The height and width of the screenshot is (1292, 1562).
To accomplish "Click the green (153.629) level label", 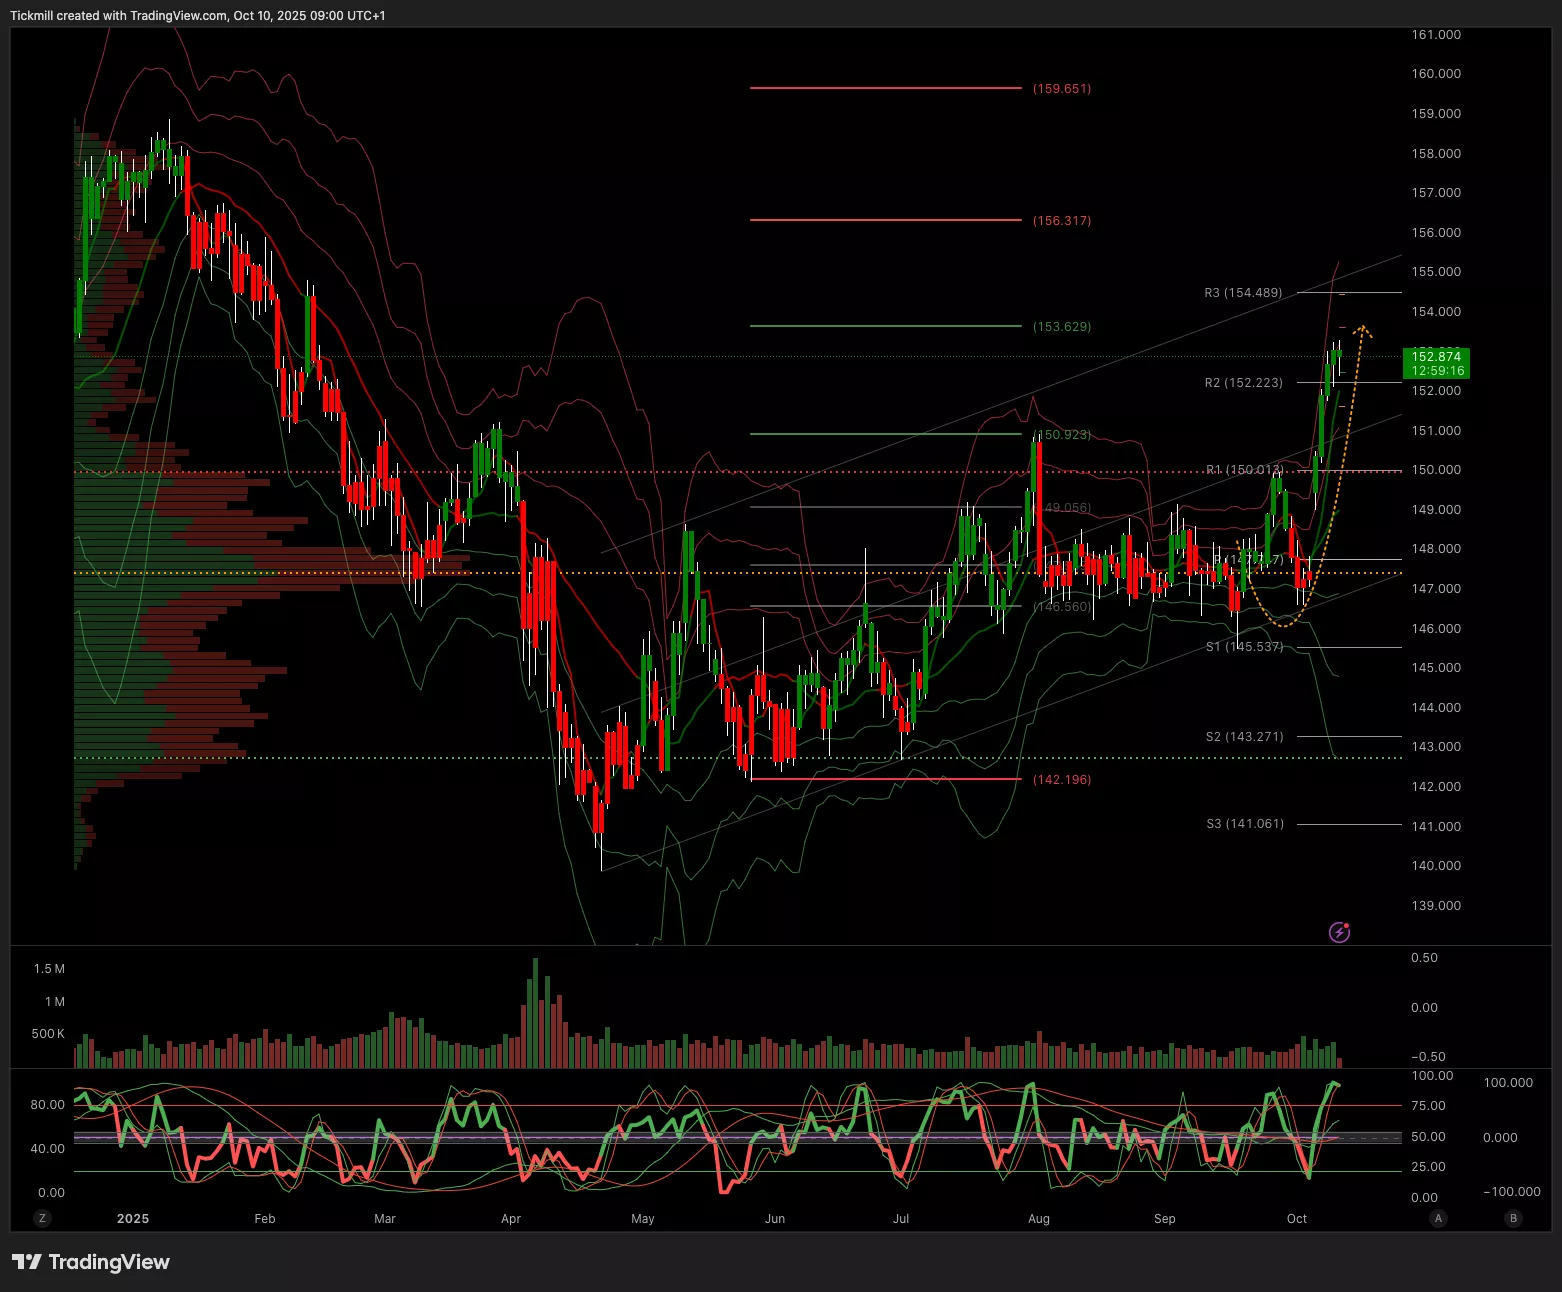I will (x=1061, y=327).
